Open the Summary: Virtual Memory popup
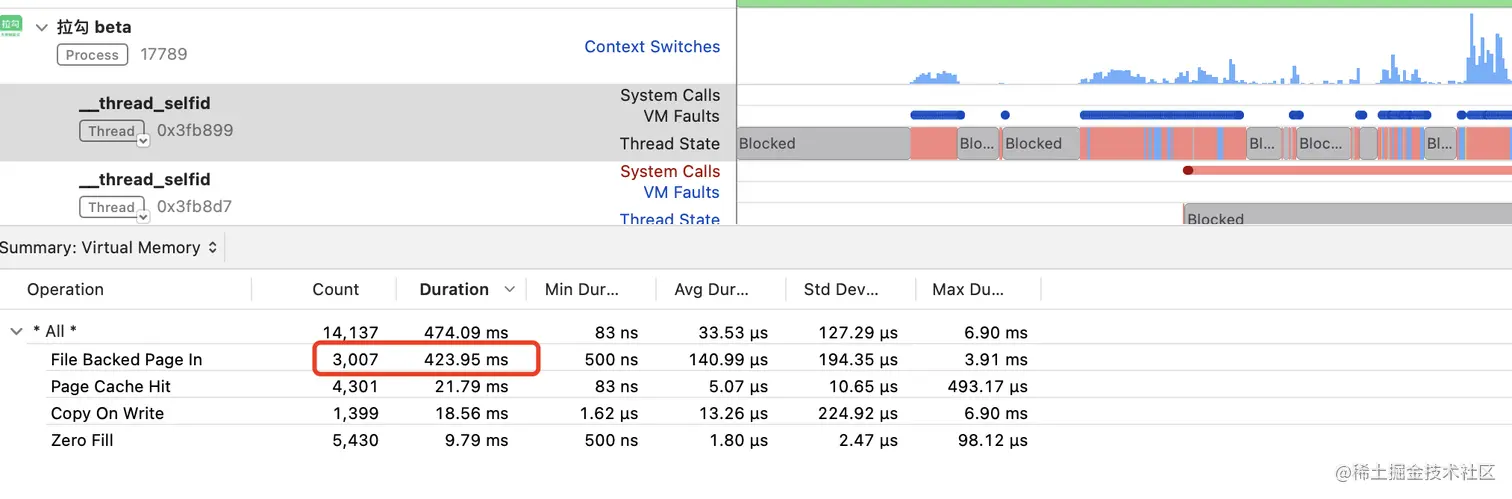 point(110,248)
